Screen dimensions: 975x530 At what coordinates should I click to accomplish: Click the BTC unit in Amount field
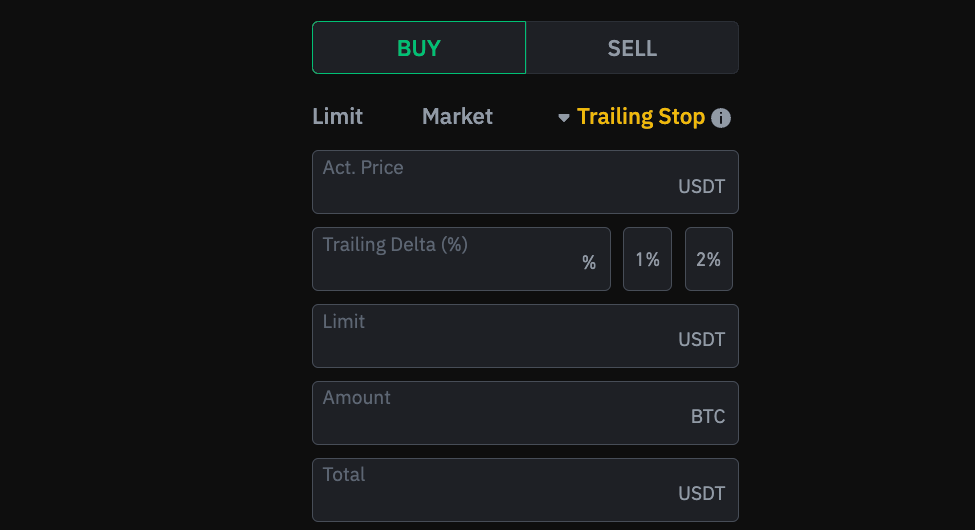point(708,416)
